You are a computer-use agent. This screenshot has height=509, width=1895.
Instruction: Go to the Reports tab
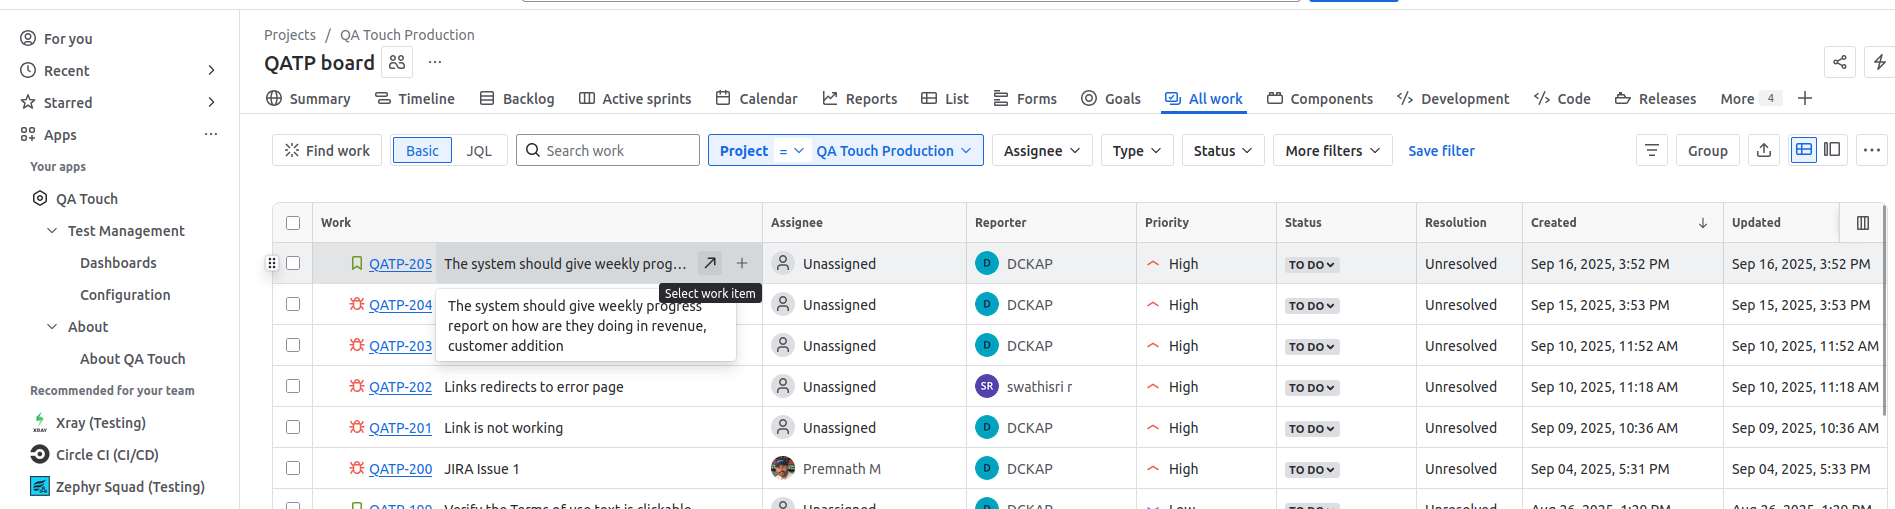860,98
